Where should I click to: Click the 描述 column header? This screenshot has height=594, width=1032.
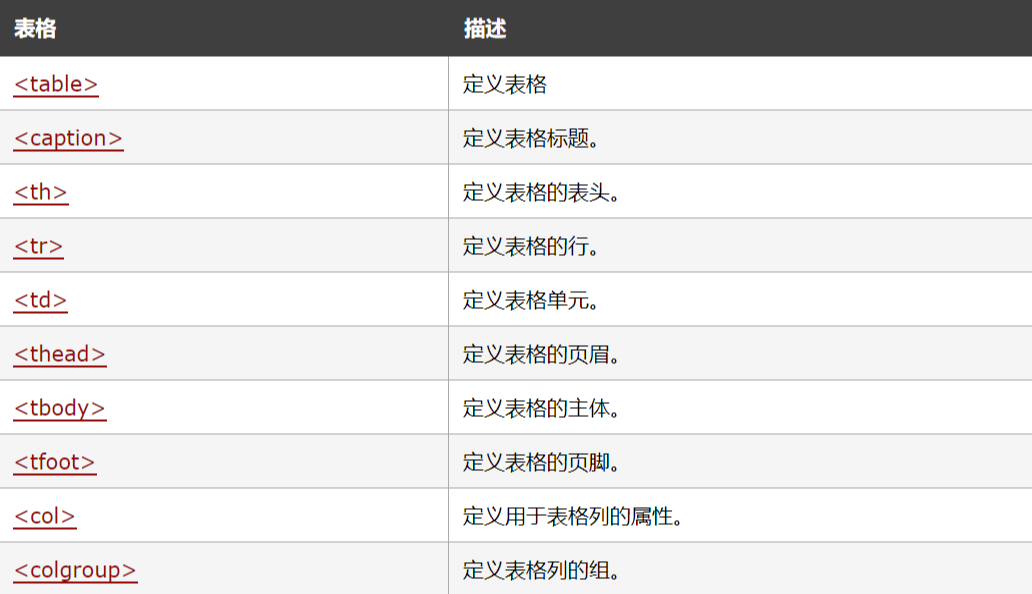pyautogui.click(x=485, y=28)
